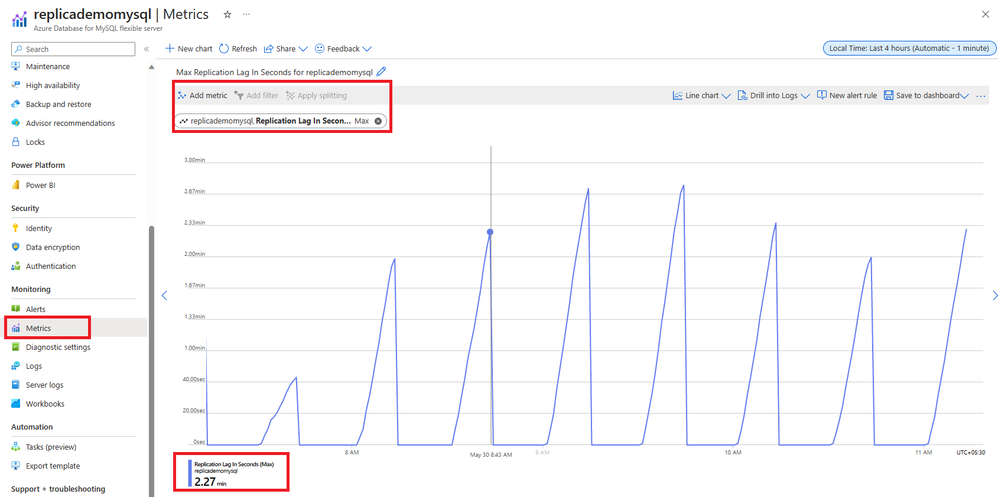Edit chart title with pencil icon

(x=381, y=72)
